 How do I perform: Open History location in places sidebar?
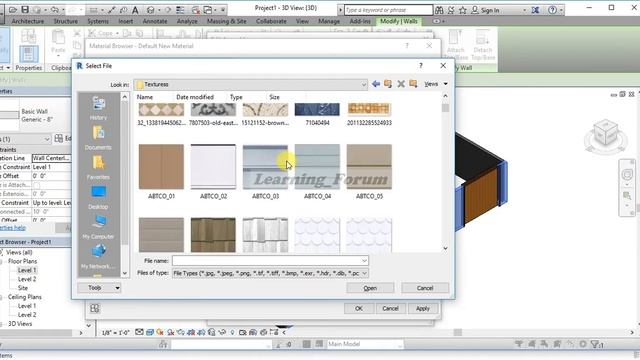pos(98,109)
